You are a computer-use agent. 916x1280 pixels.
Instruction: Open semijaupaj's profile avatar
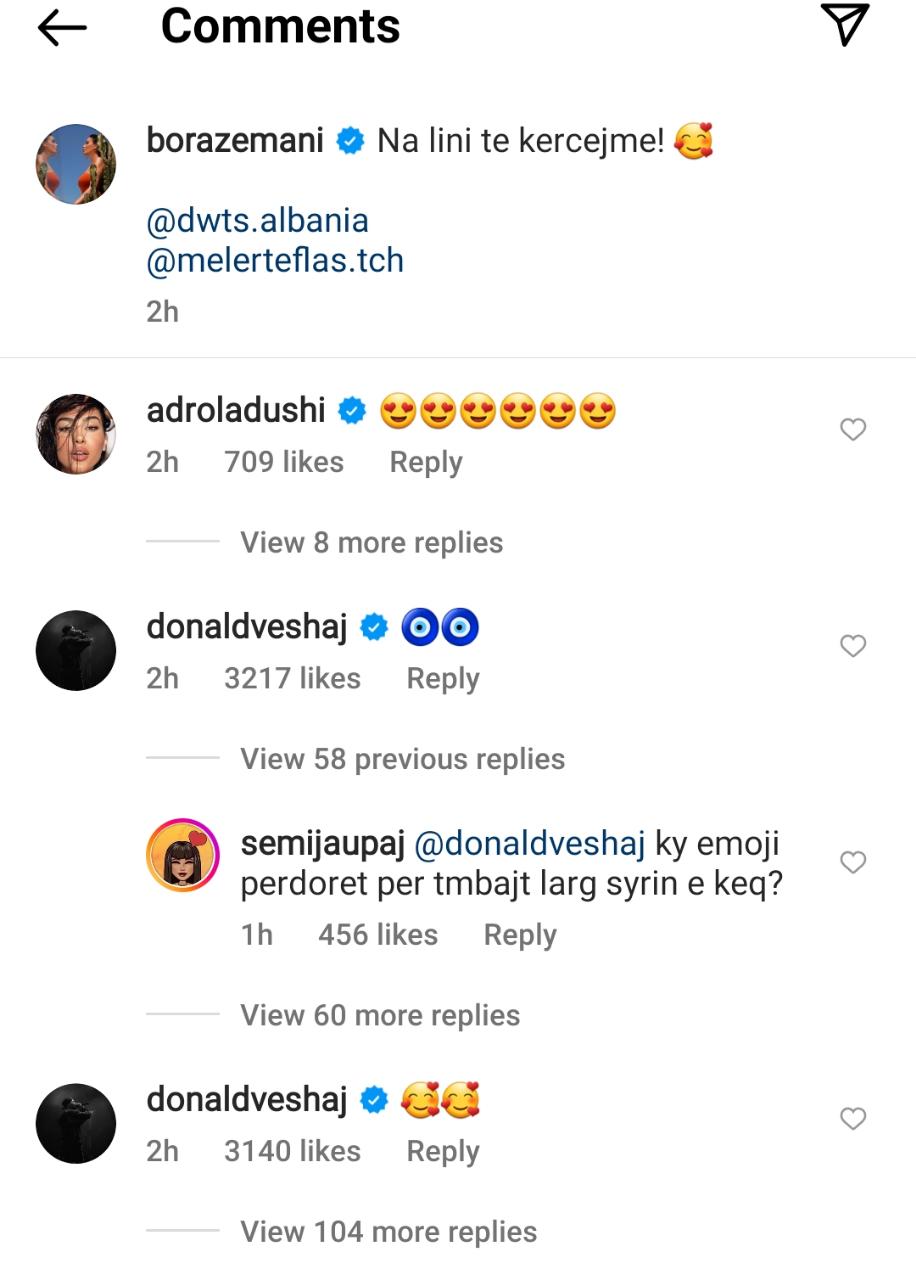[183, 853]
